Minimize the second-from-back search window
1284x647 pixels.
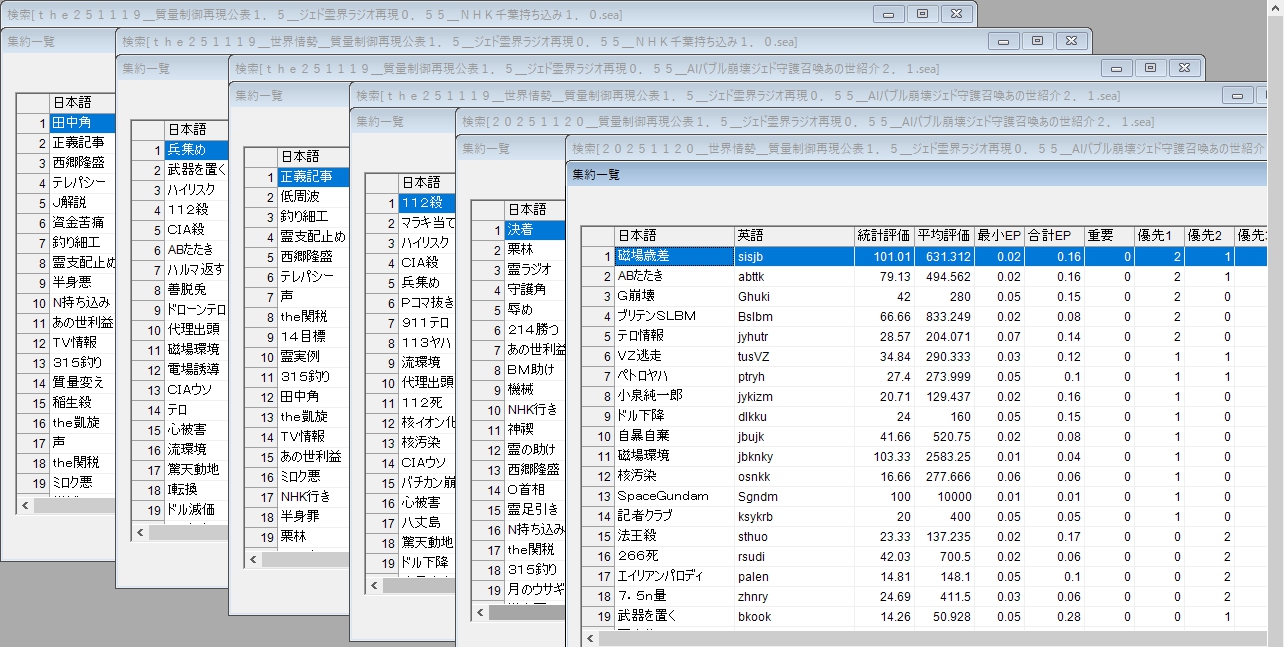(x=1003, y=41)
